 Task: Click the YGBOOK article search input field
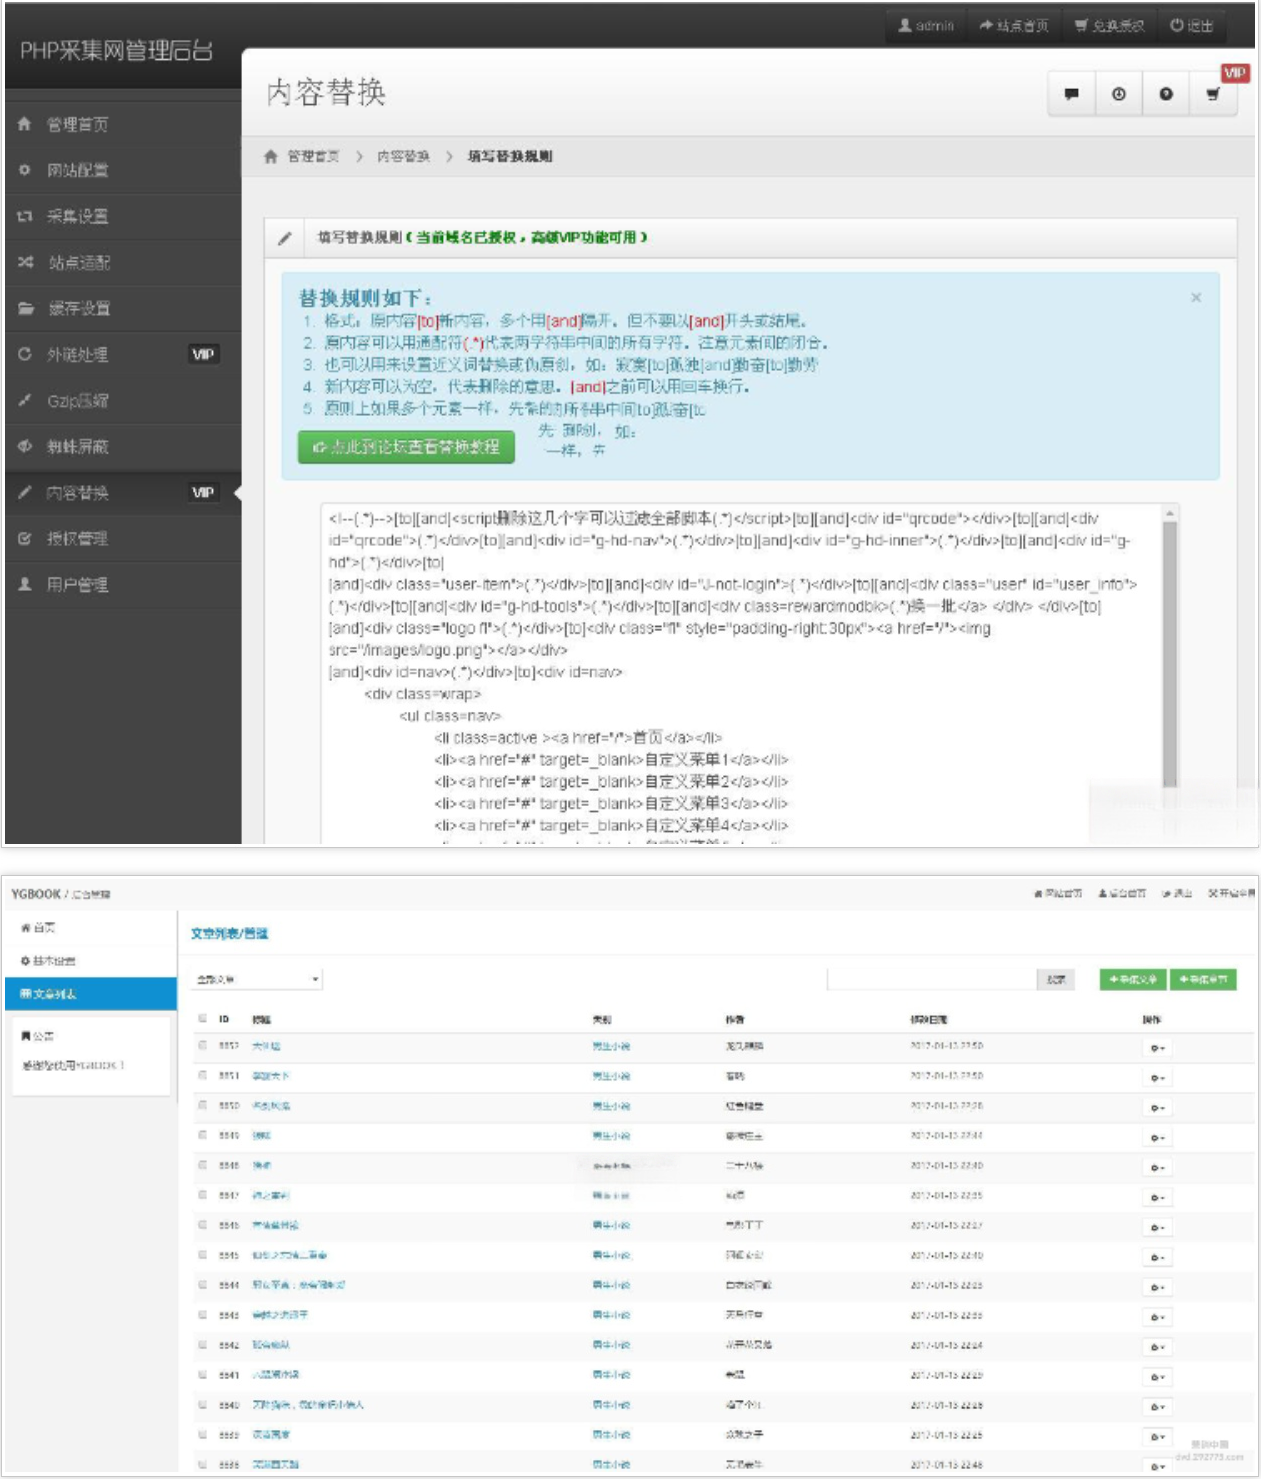pos(932,980)
